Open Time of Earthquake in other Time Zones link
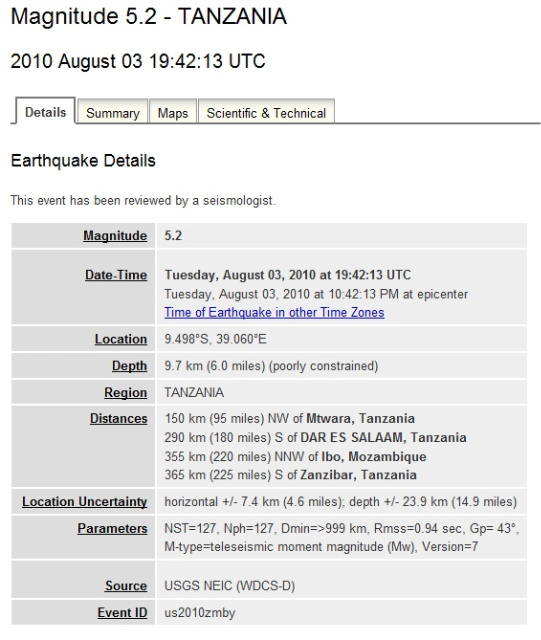The image size is (541, 640). [274, 312]
